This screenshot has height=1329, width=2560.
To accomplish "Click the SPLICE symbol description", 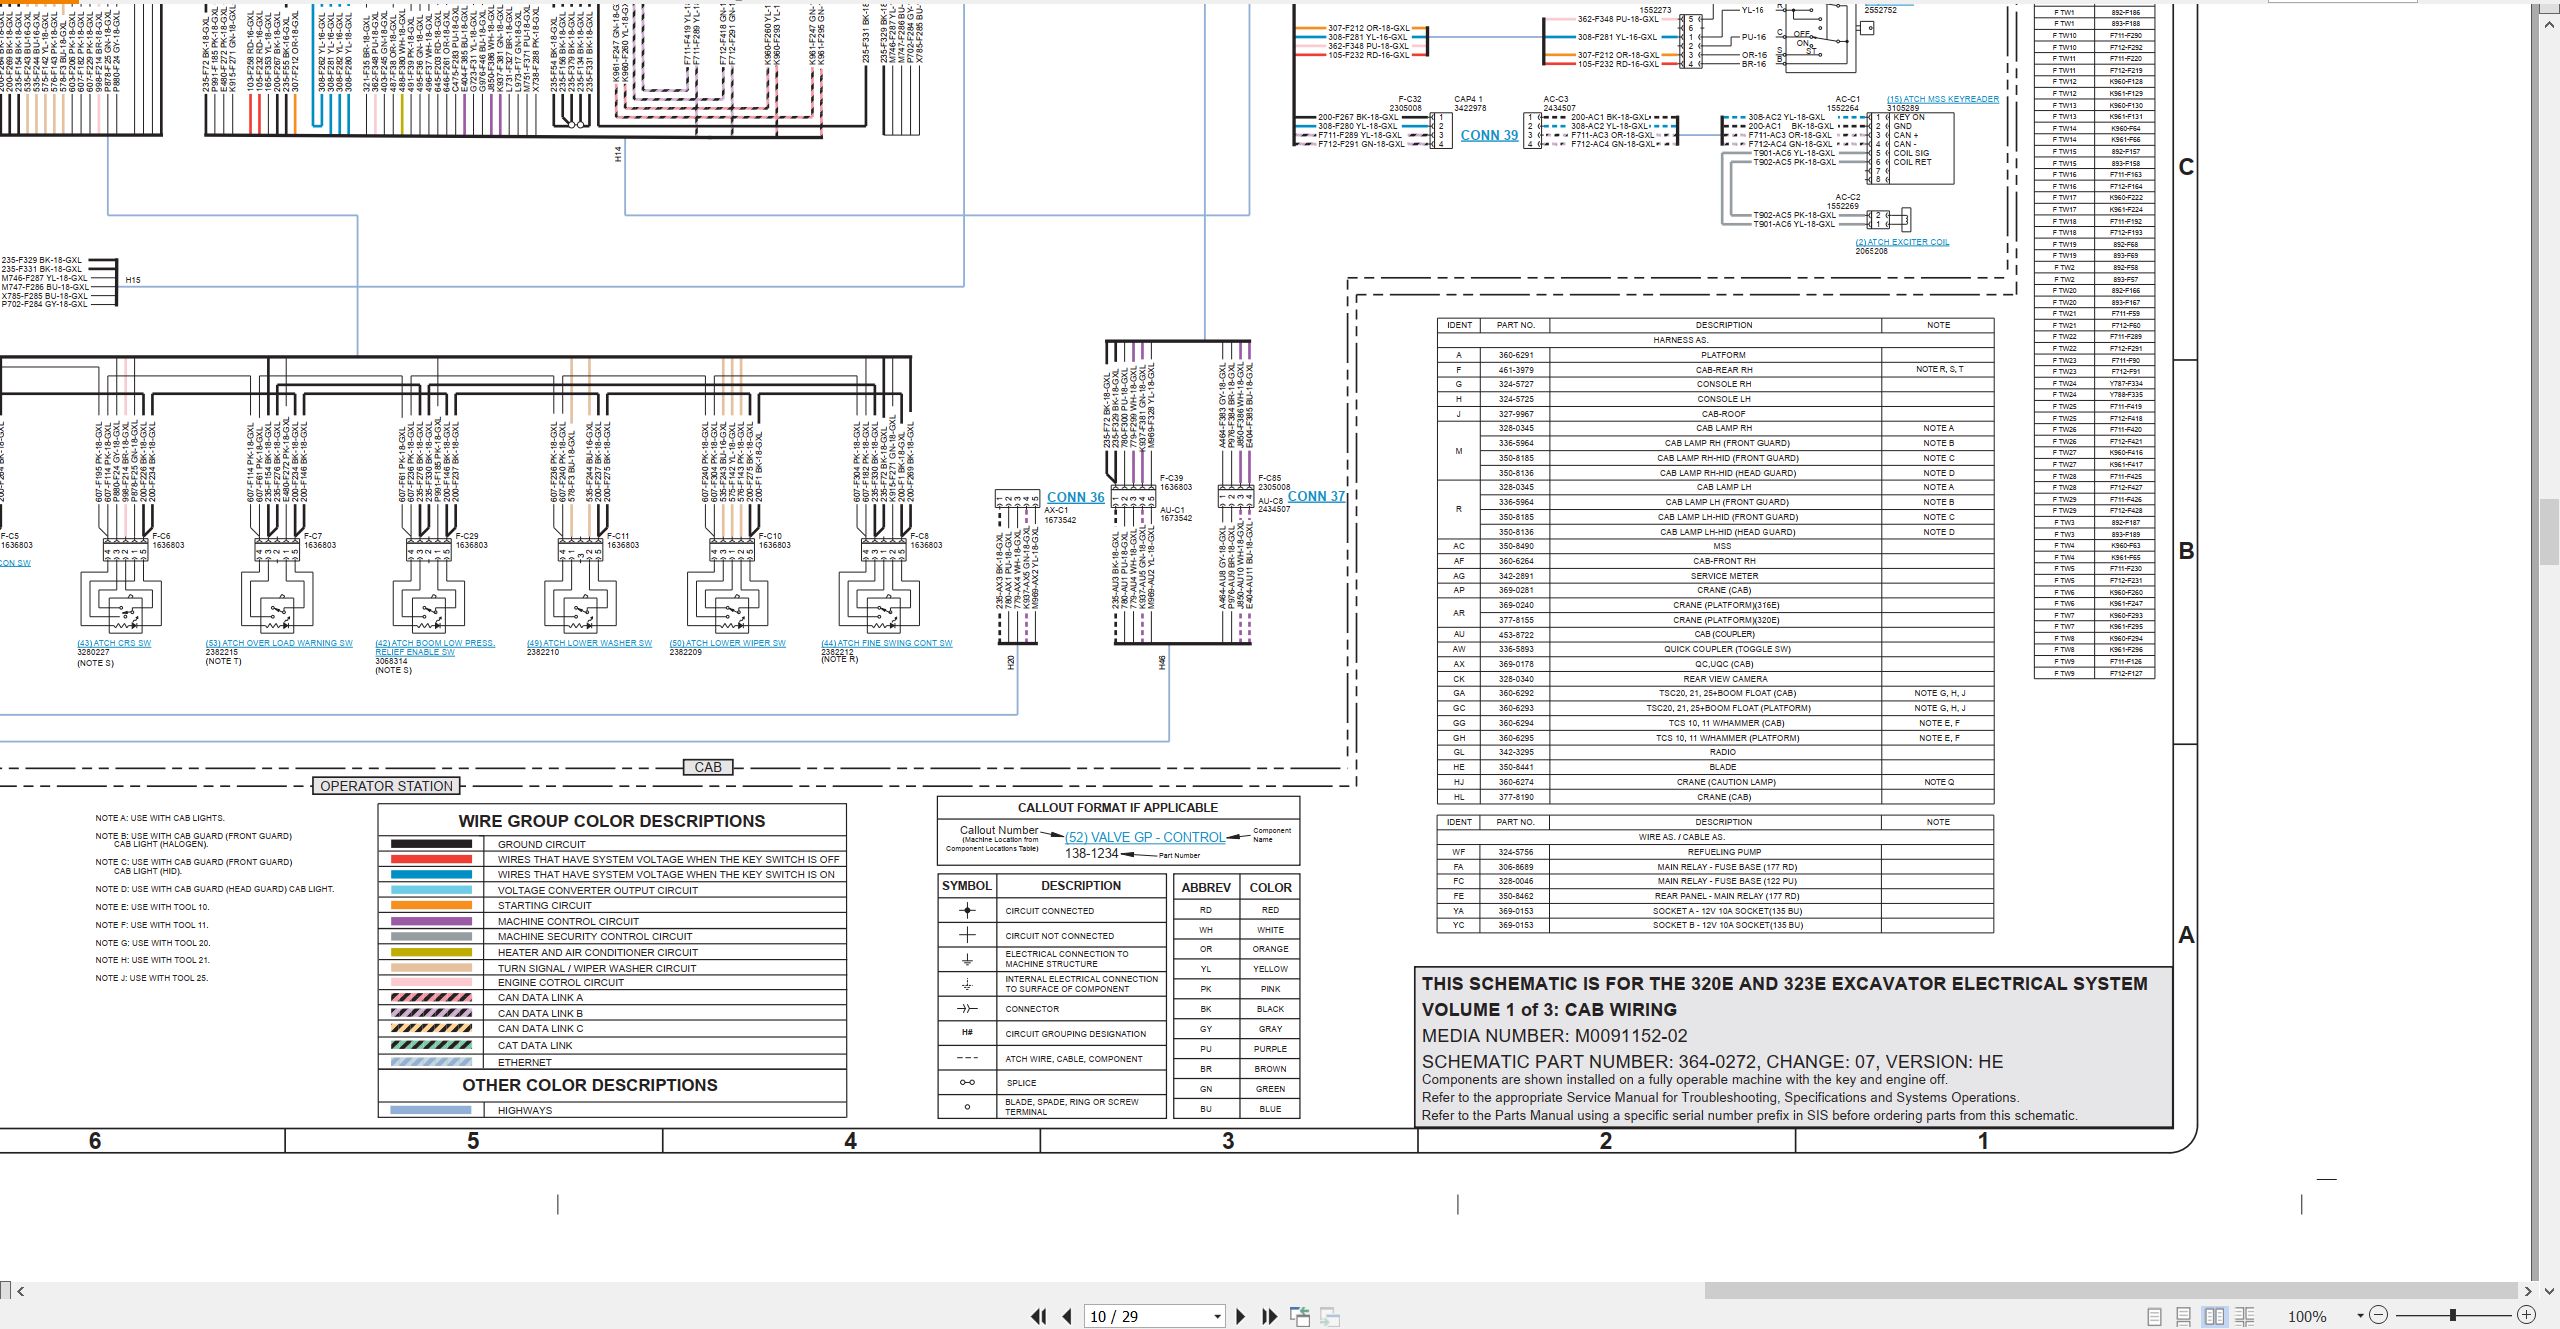I will [x=1021, y=1083].
